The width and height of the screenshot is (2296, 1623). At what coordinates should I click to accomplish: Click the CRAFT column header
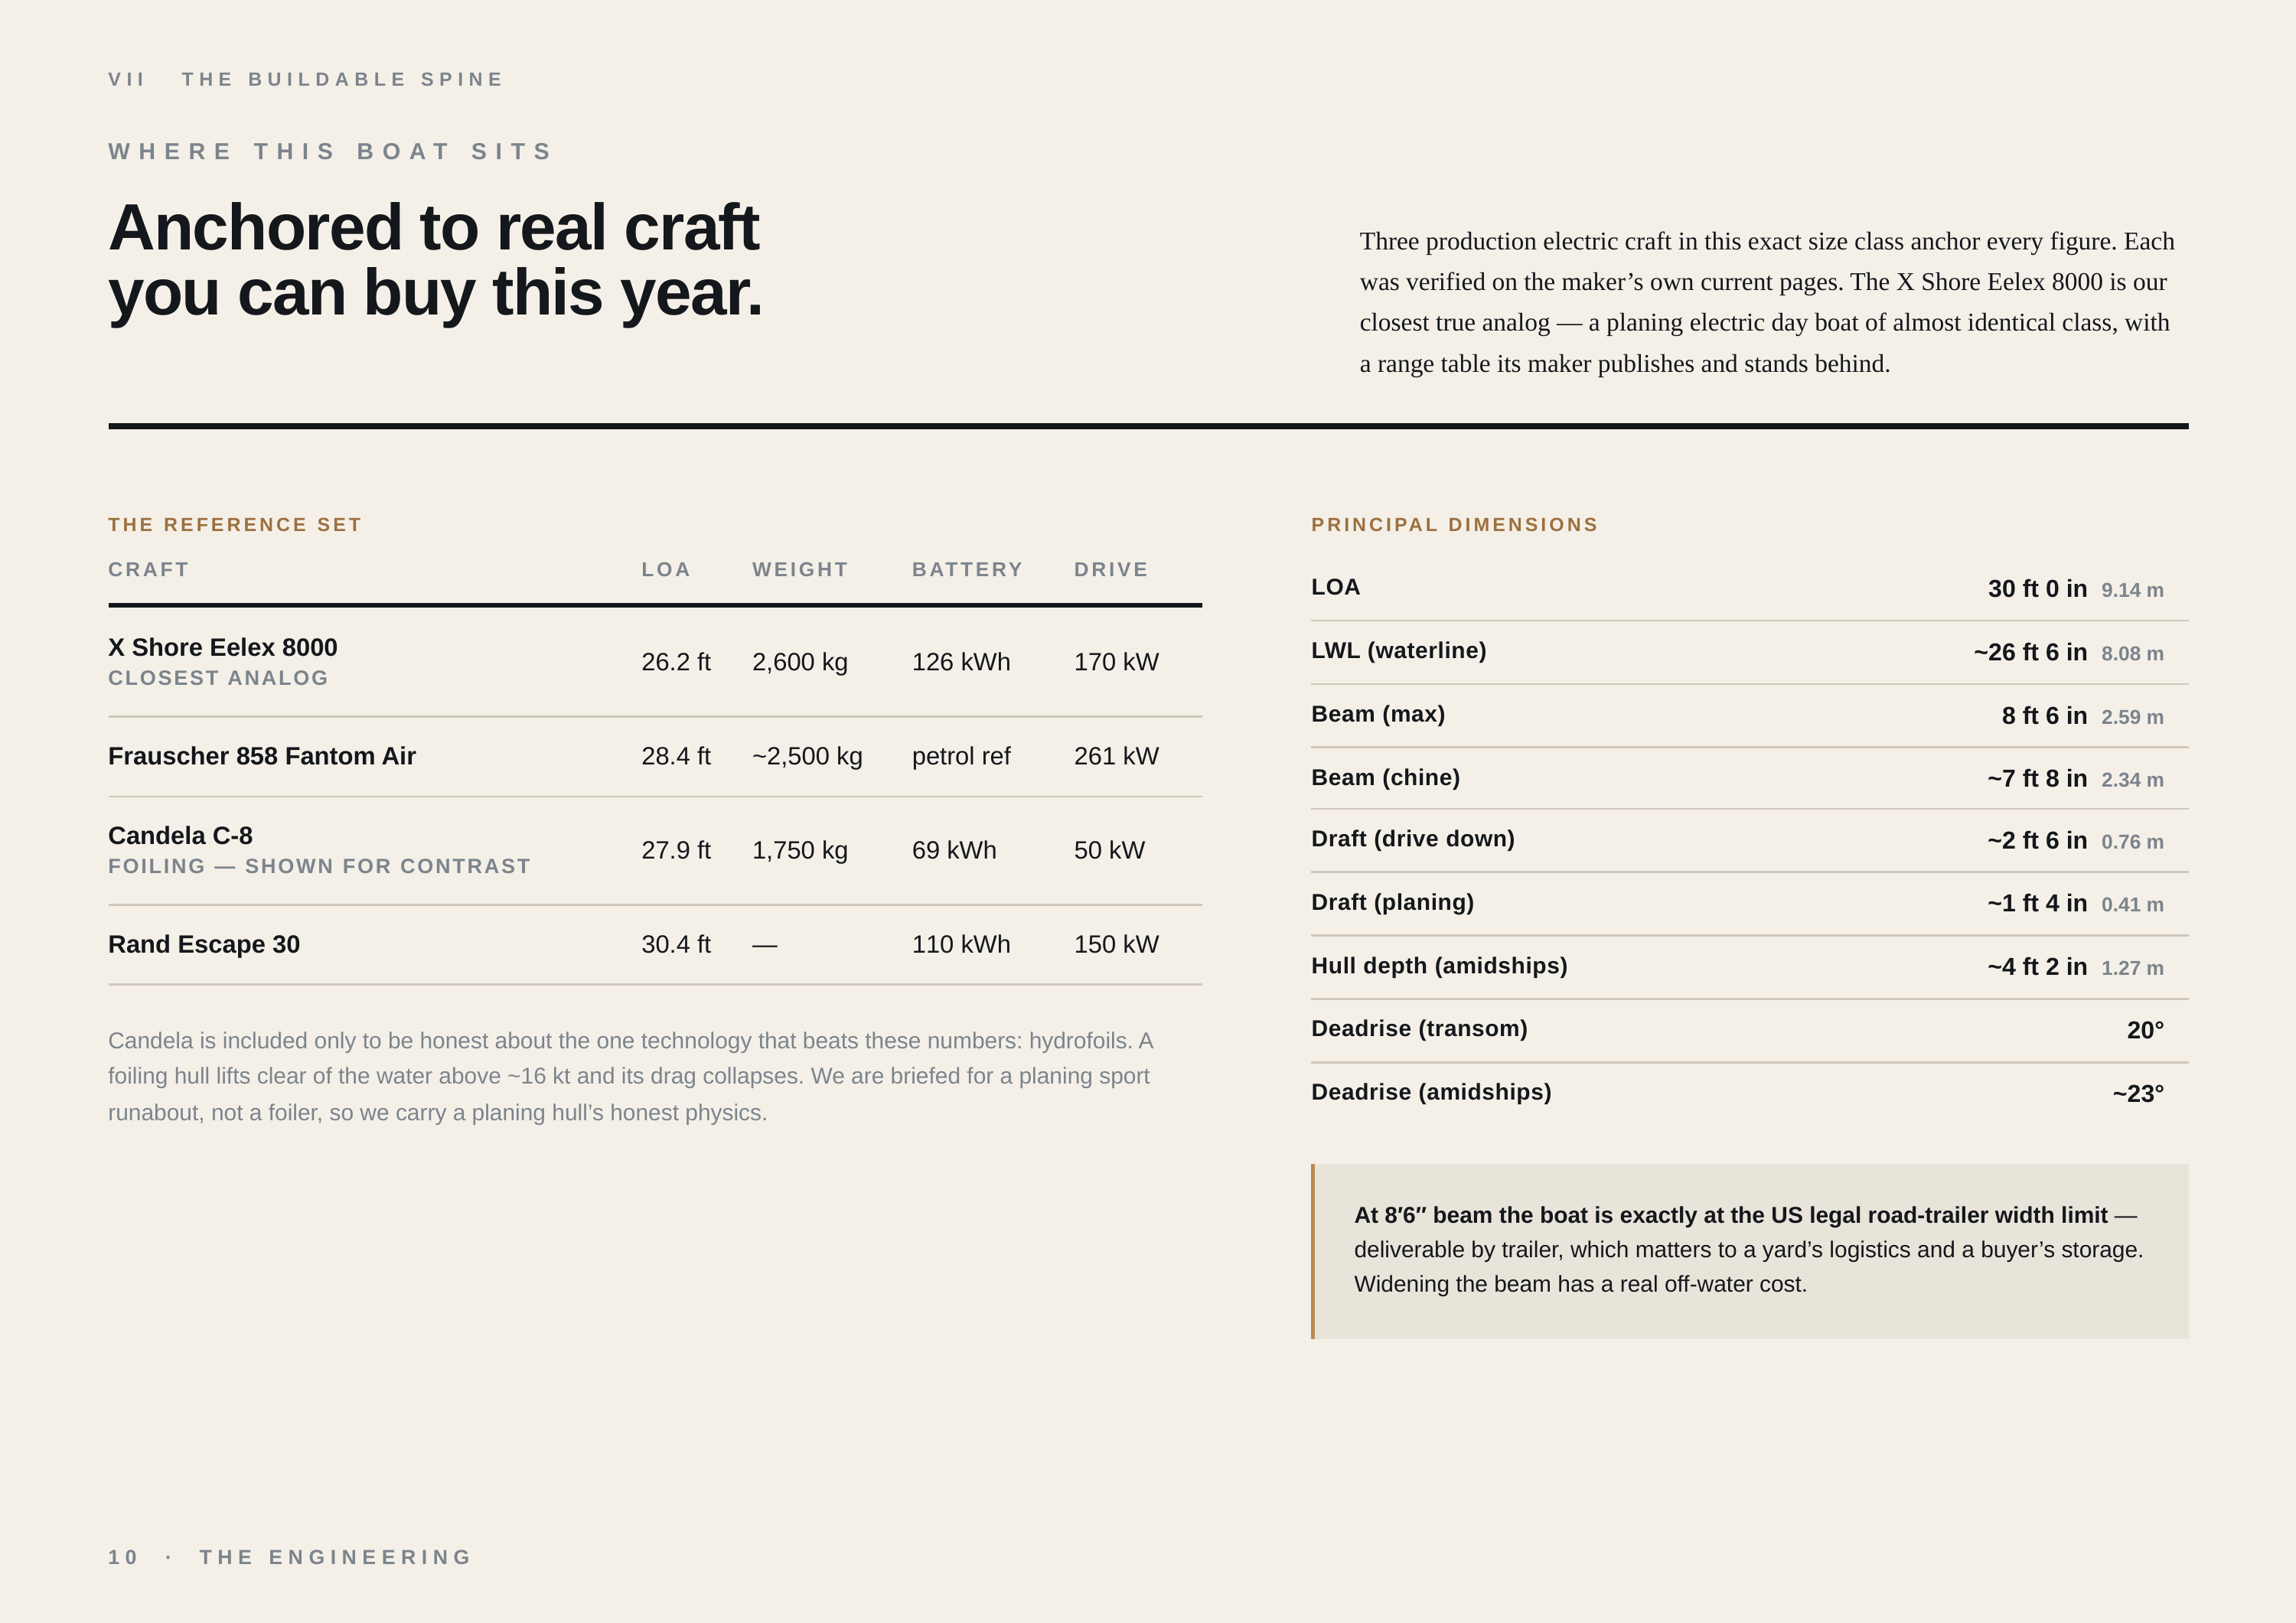click(x=149, y=569)
